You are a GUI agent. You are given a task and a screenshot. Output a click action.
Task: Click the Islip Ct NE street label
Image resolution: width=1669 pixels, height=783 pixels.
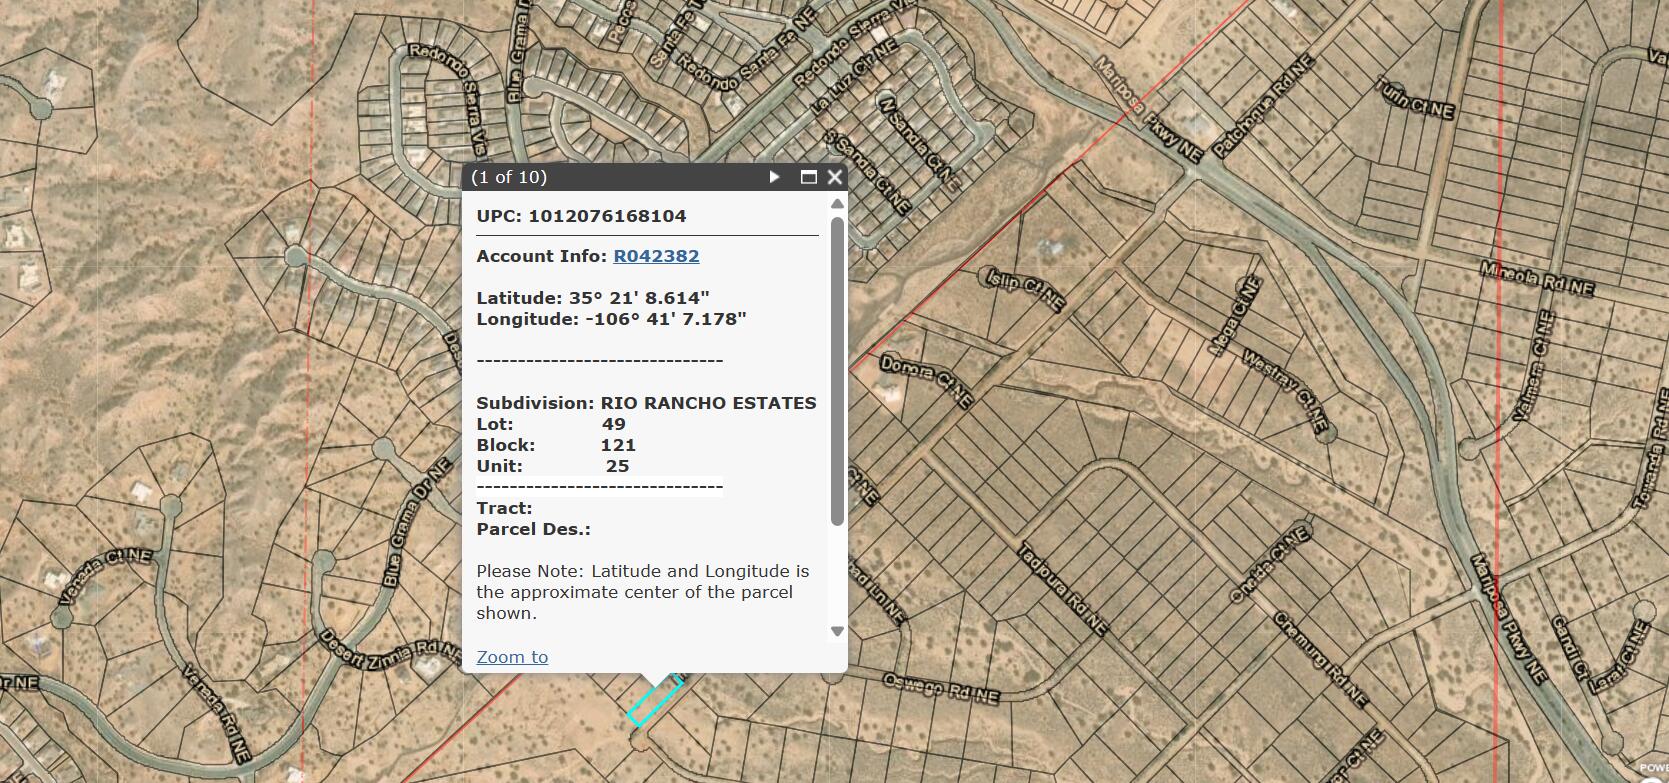tap(1025, 290)
